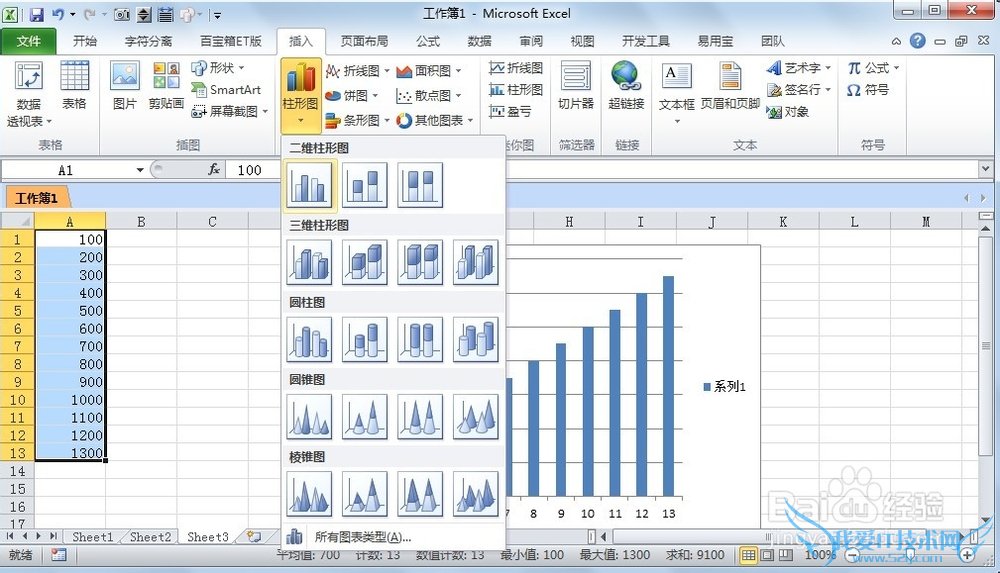Screen dimensions: 1000x573
Task: Insert a hyperlink (超链接)
Action: pos(626,86)
